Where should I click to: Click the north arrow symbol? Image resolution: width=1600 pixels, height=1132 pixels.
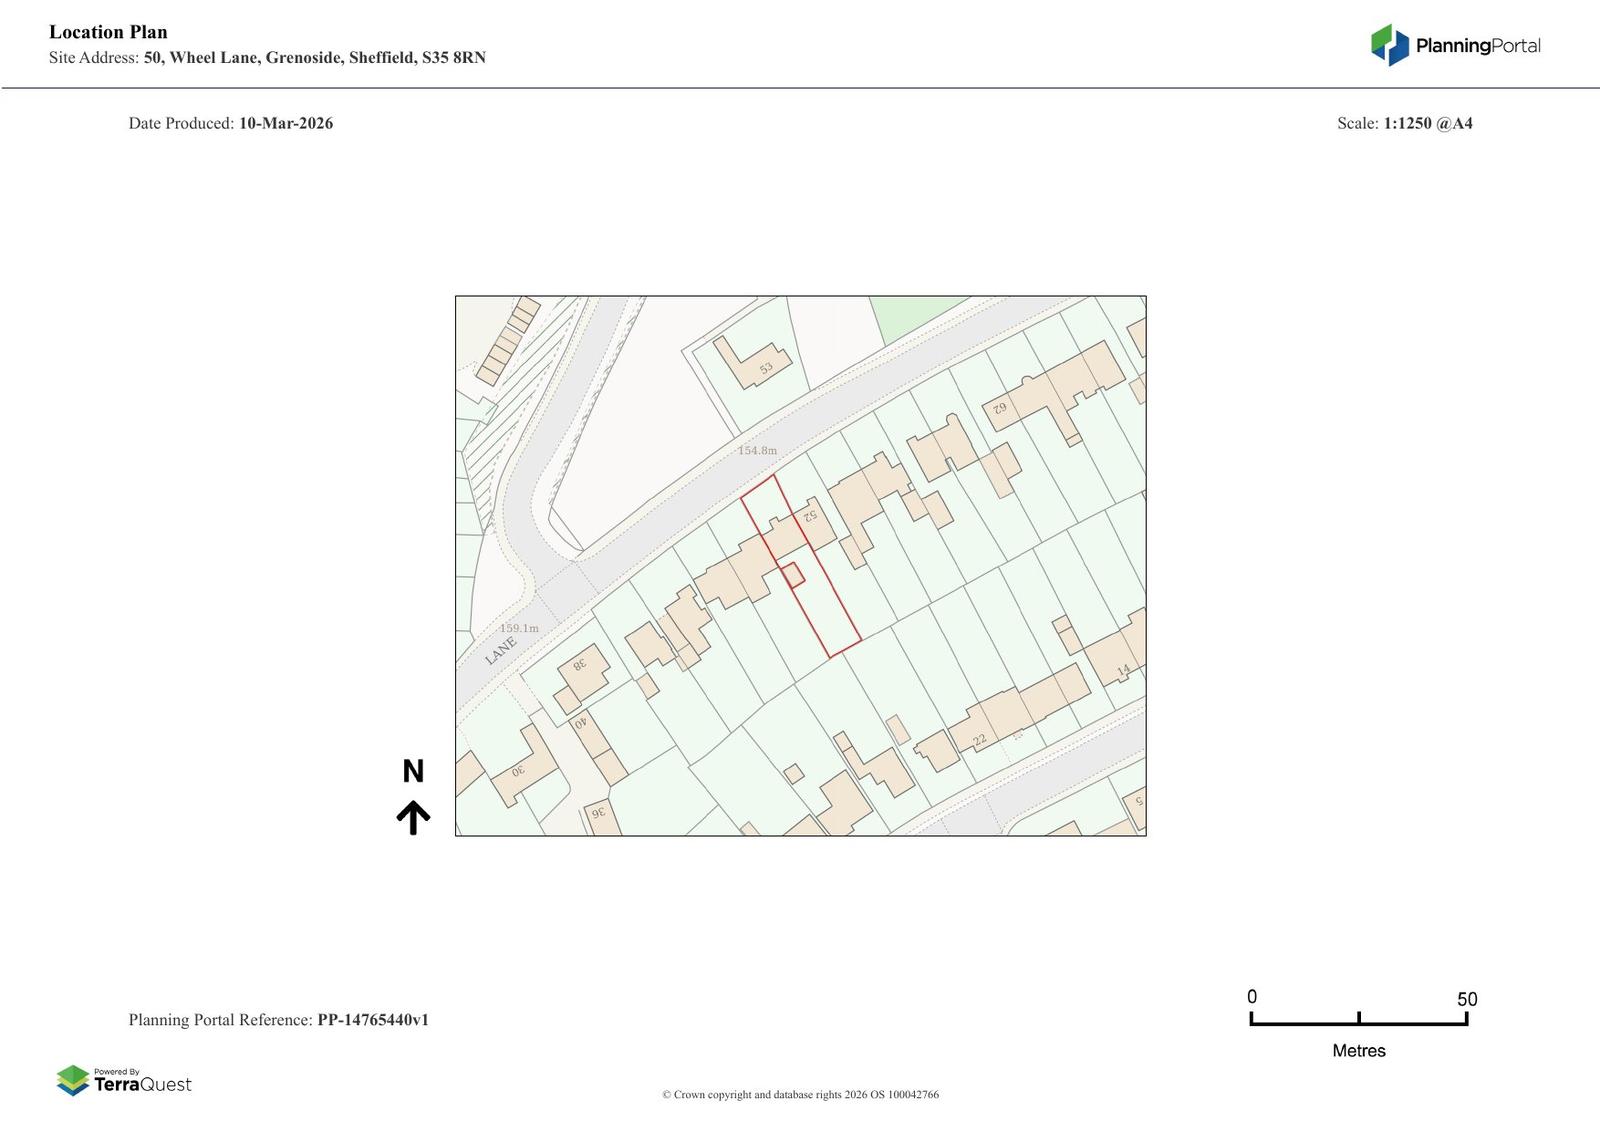(413, 817)
